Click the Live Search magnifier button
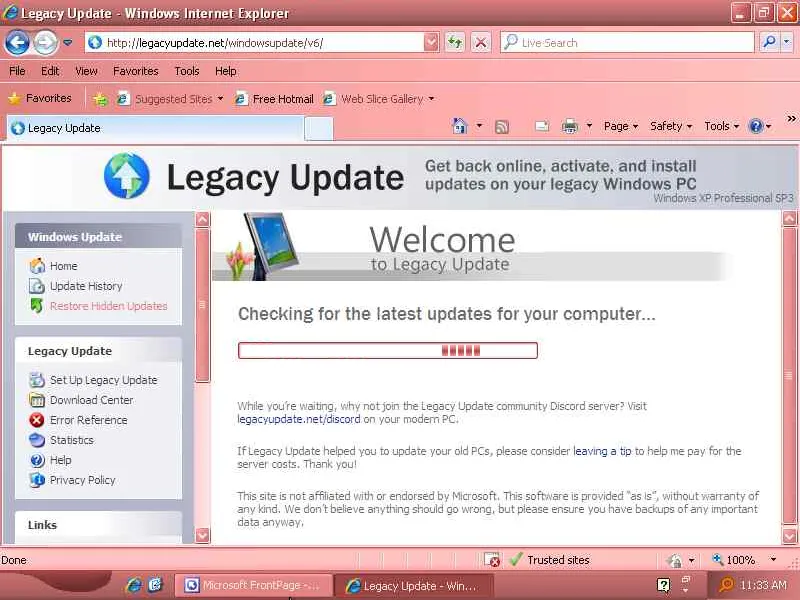800x600 pixels. 769,43
